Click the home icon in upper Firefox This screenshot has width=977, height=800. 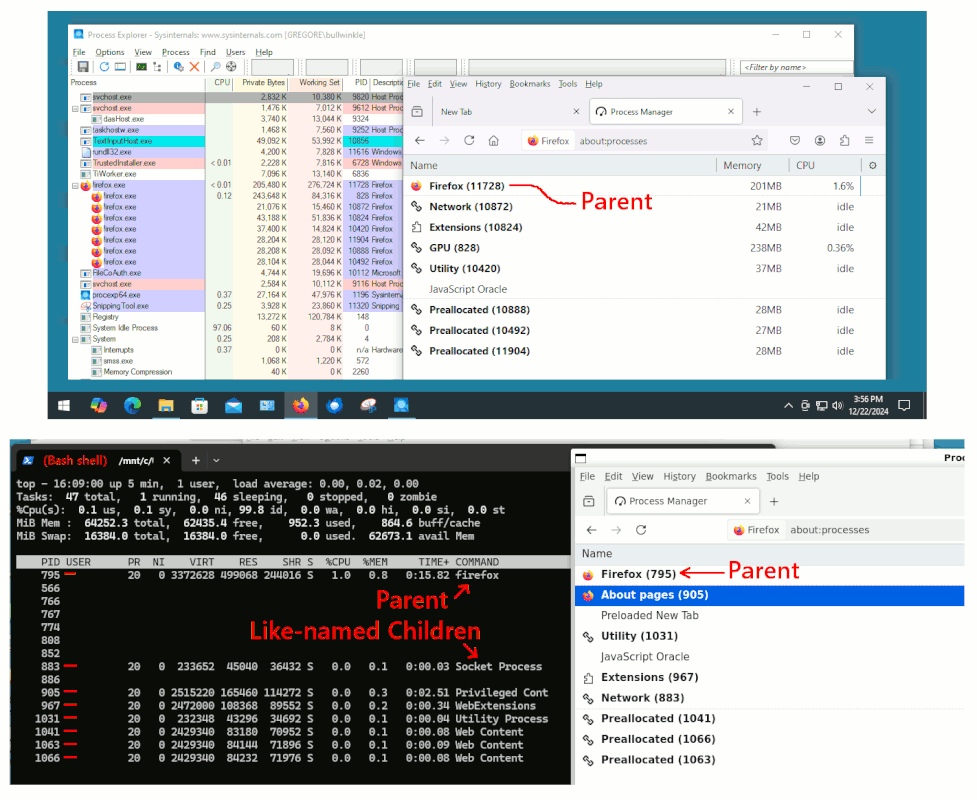[493, 141]
